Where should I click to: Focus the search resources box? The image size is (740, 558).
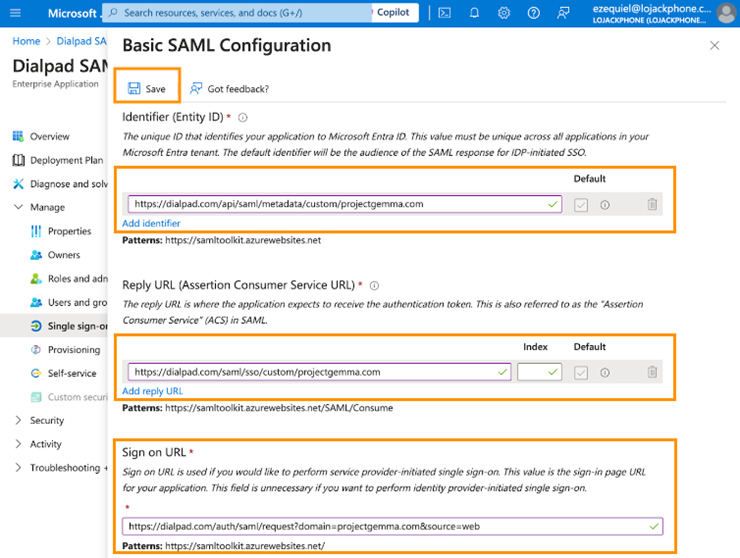coord(238,13)
